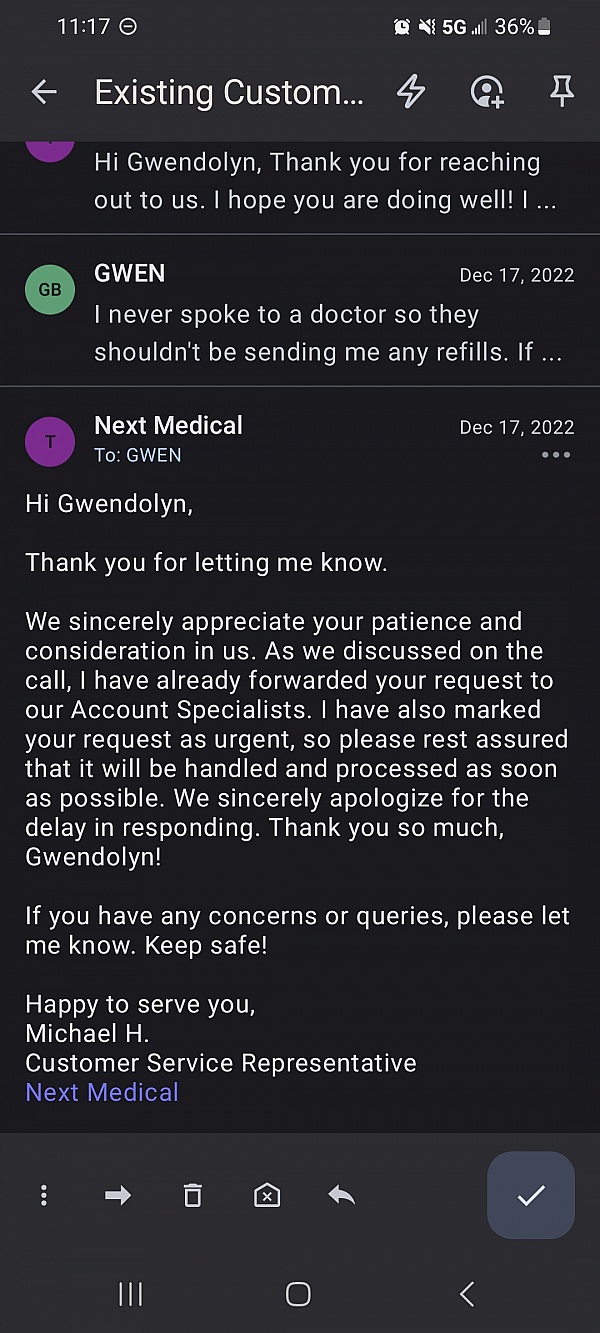Forward the email with the forward arrow icon
This screenshot has width=600, height=1333.
click(x=118, y=1195)
